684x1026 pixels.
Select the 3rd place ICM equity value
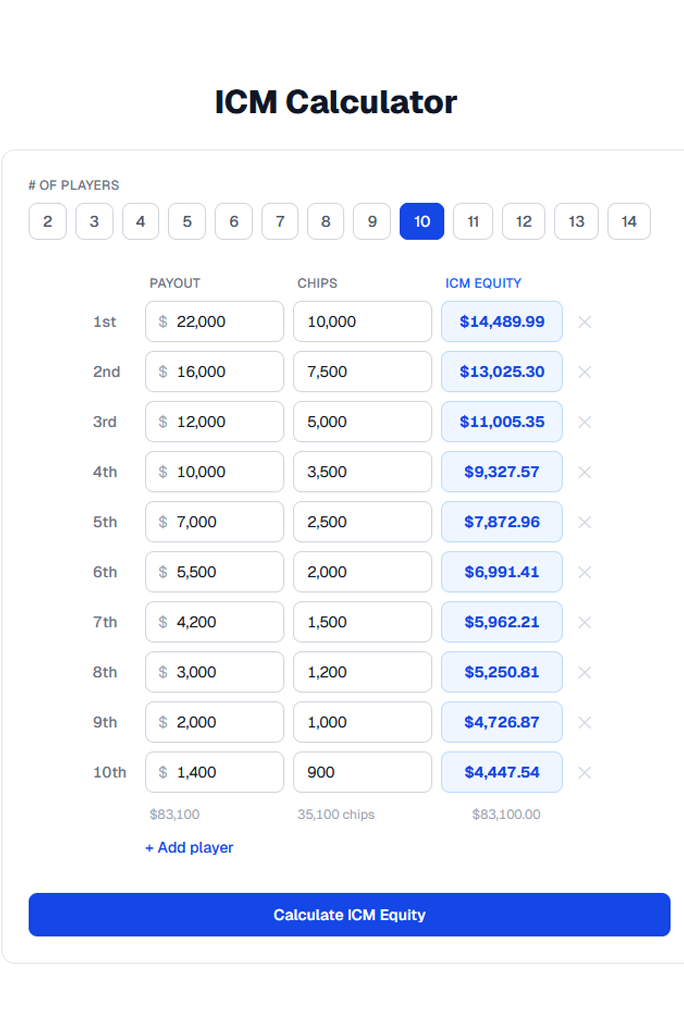click(502, 422)
